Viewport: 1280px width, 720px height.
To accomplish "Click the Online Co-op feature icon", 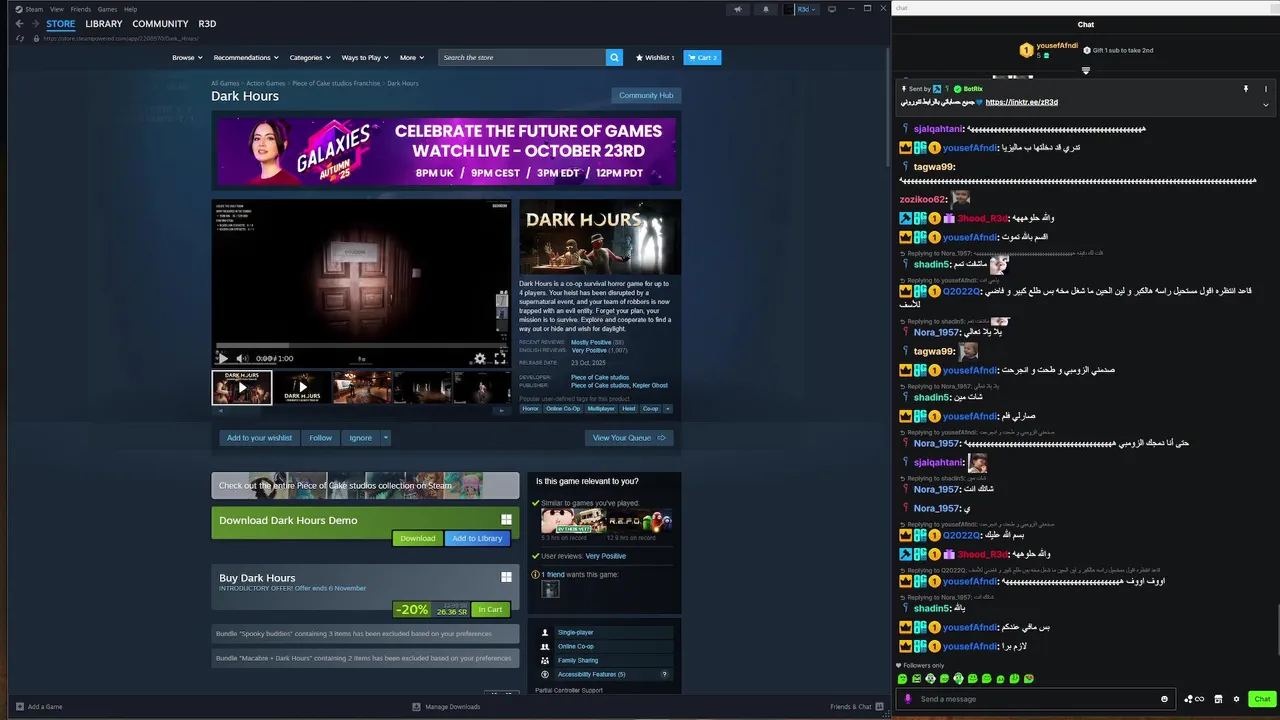I will pos(545,646).
